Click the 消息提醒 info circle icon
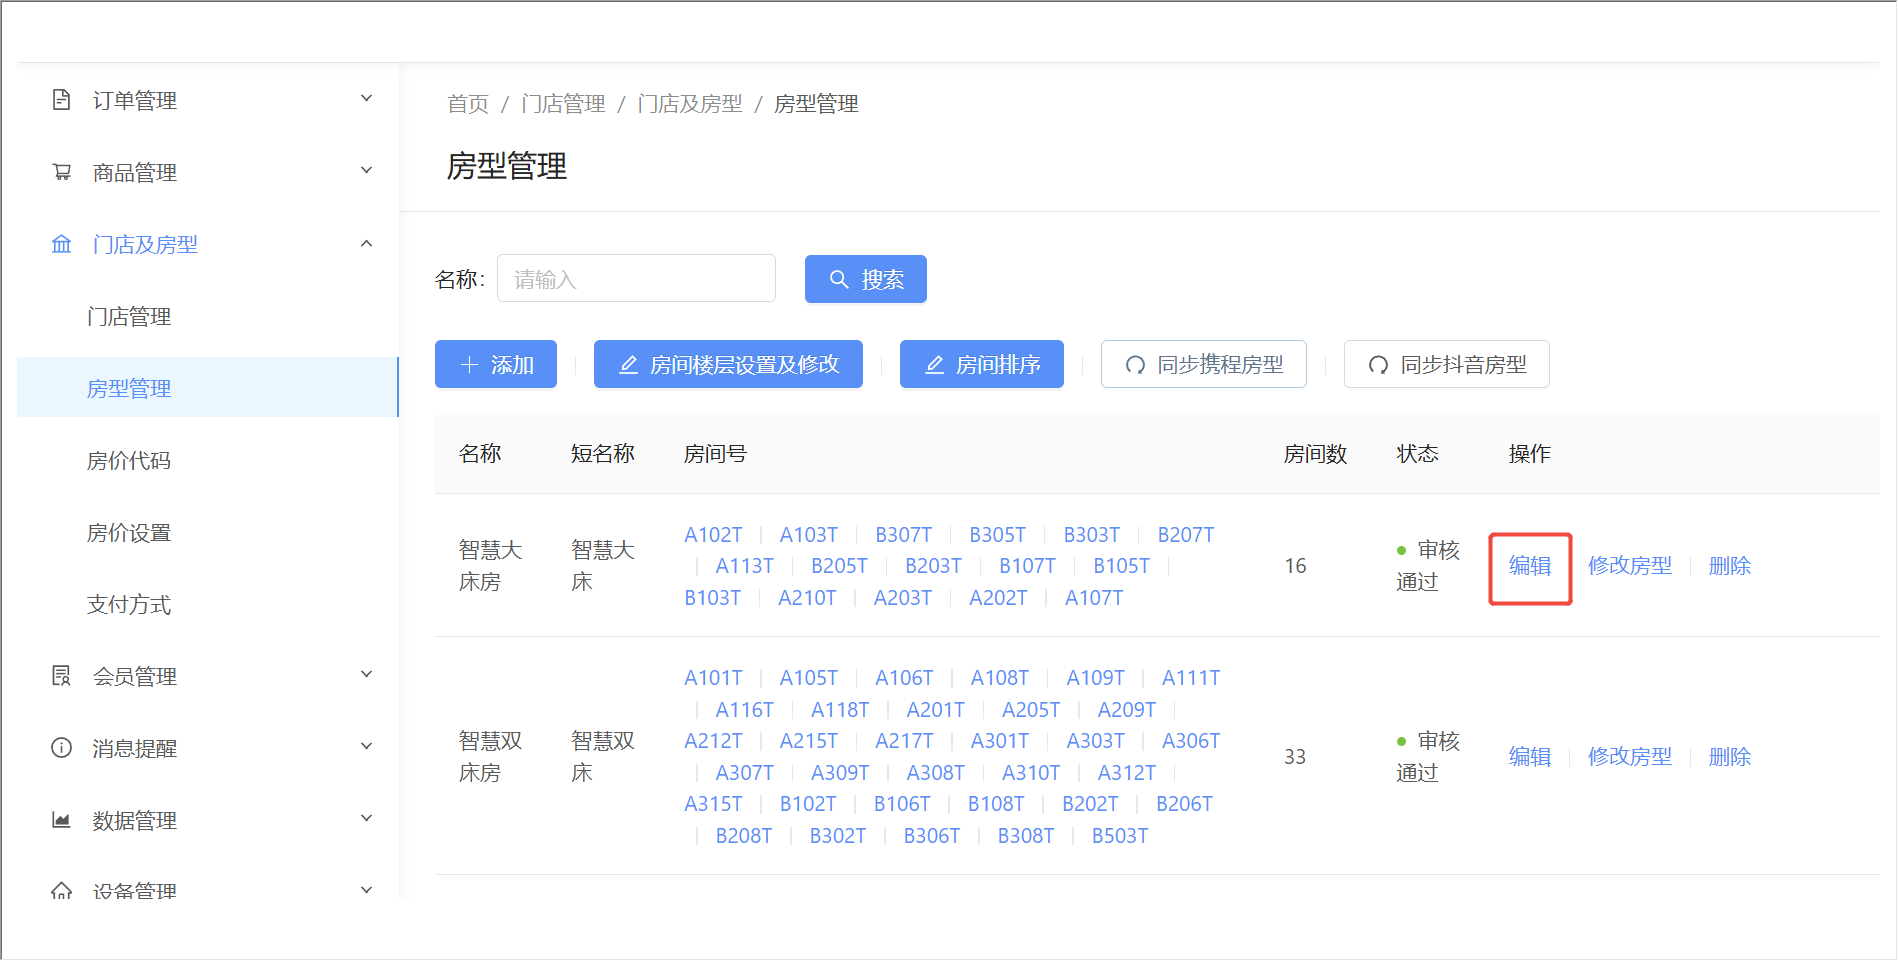This screenshot has width=1898, height=961. [x=61, y=747]
